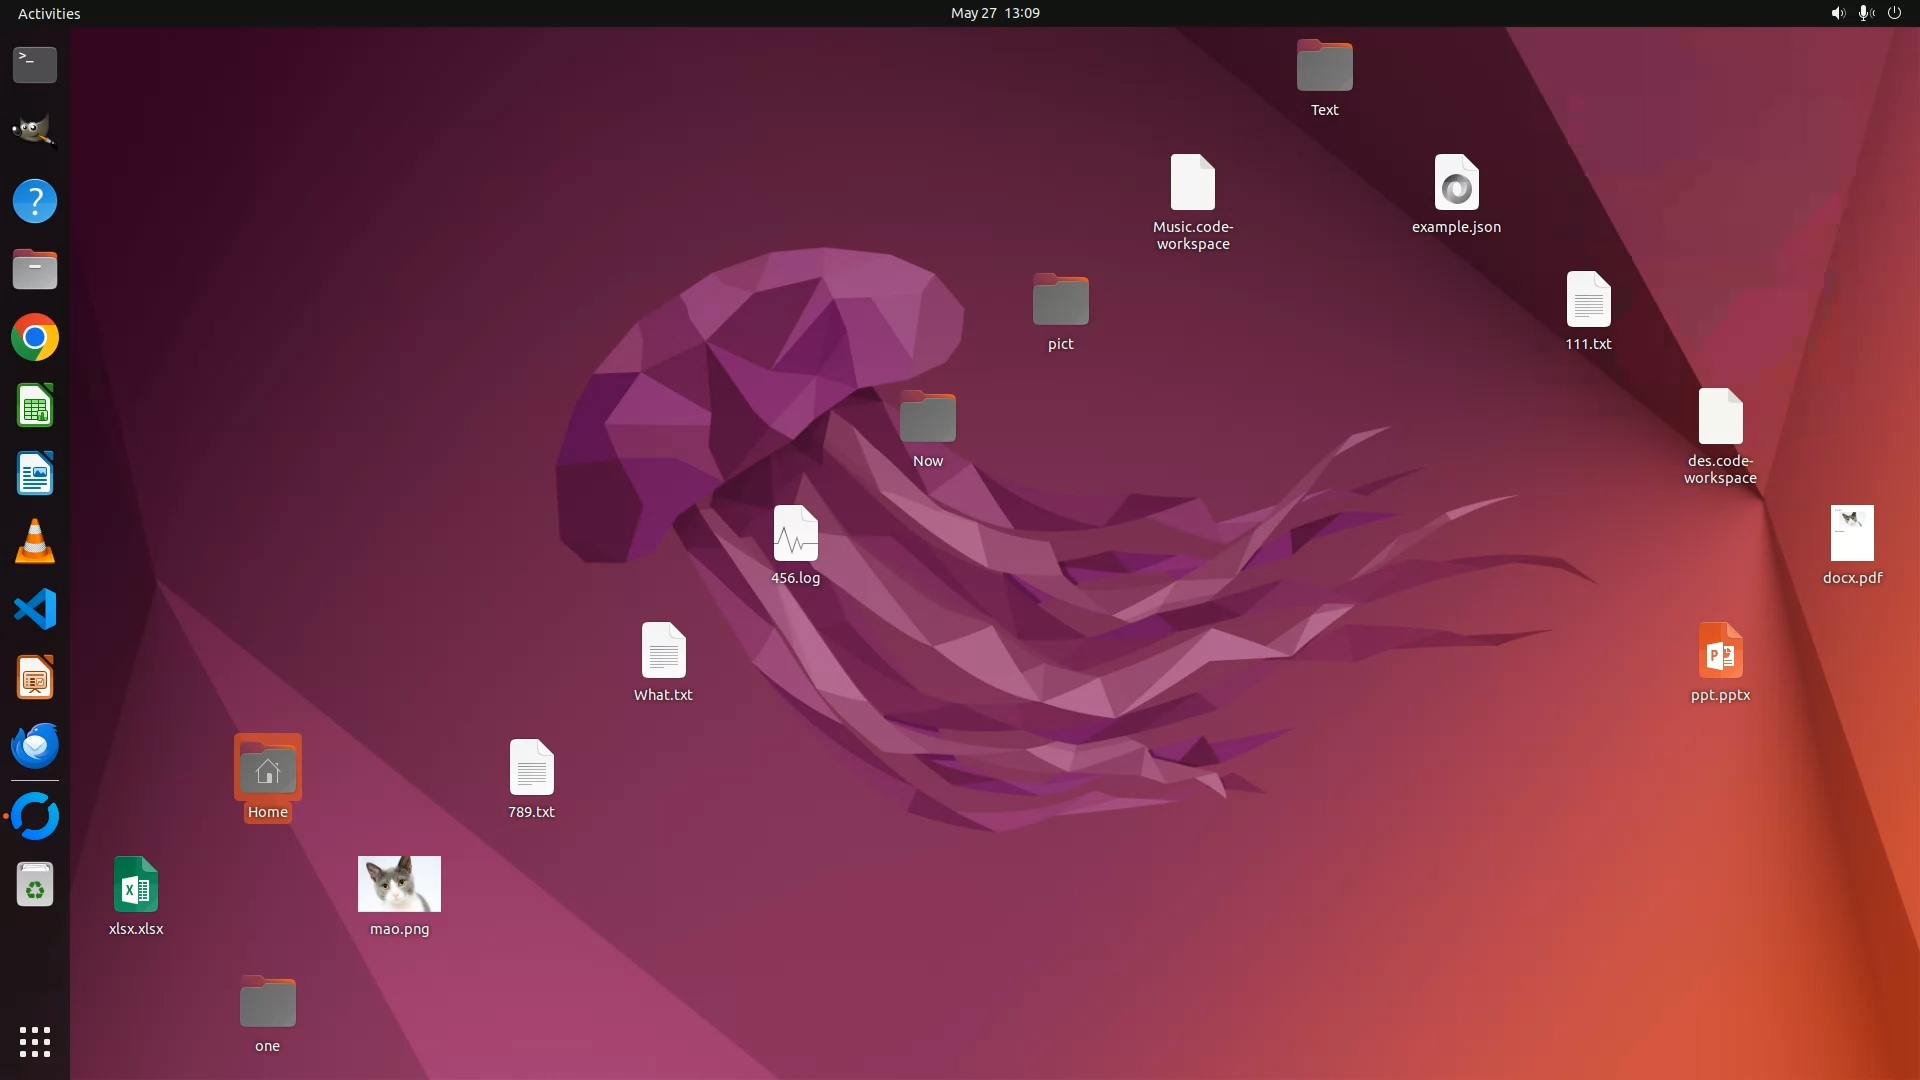This screenshot has width=1920, height=1080.
Task: Launch VLC media player
Action: (35, 542)
